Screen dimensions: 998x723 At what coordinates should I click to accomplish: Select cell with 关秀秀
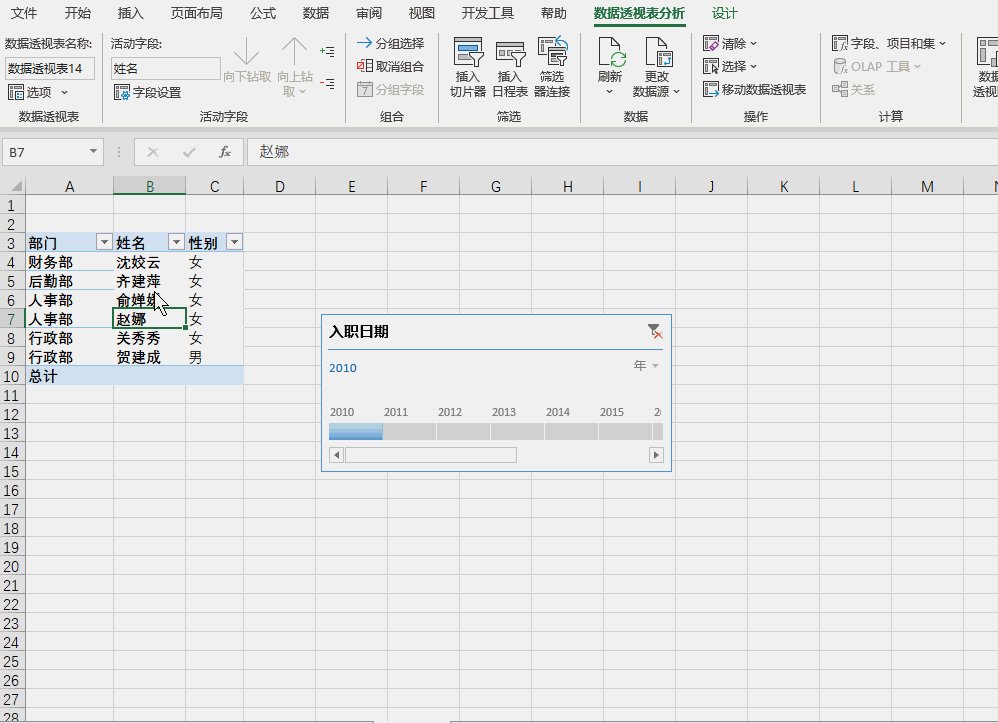click(150, 338)
